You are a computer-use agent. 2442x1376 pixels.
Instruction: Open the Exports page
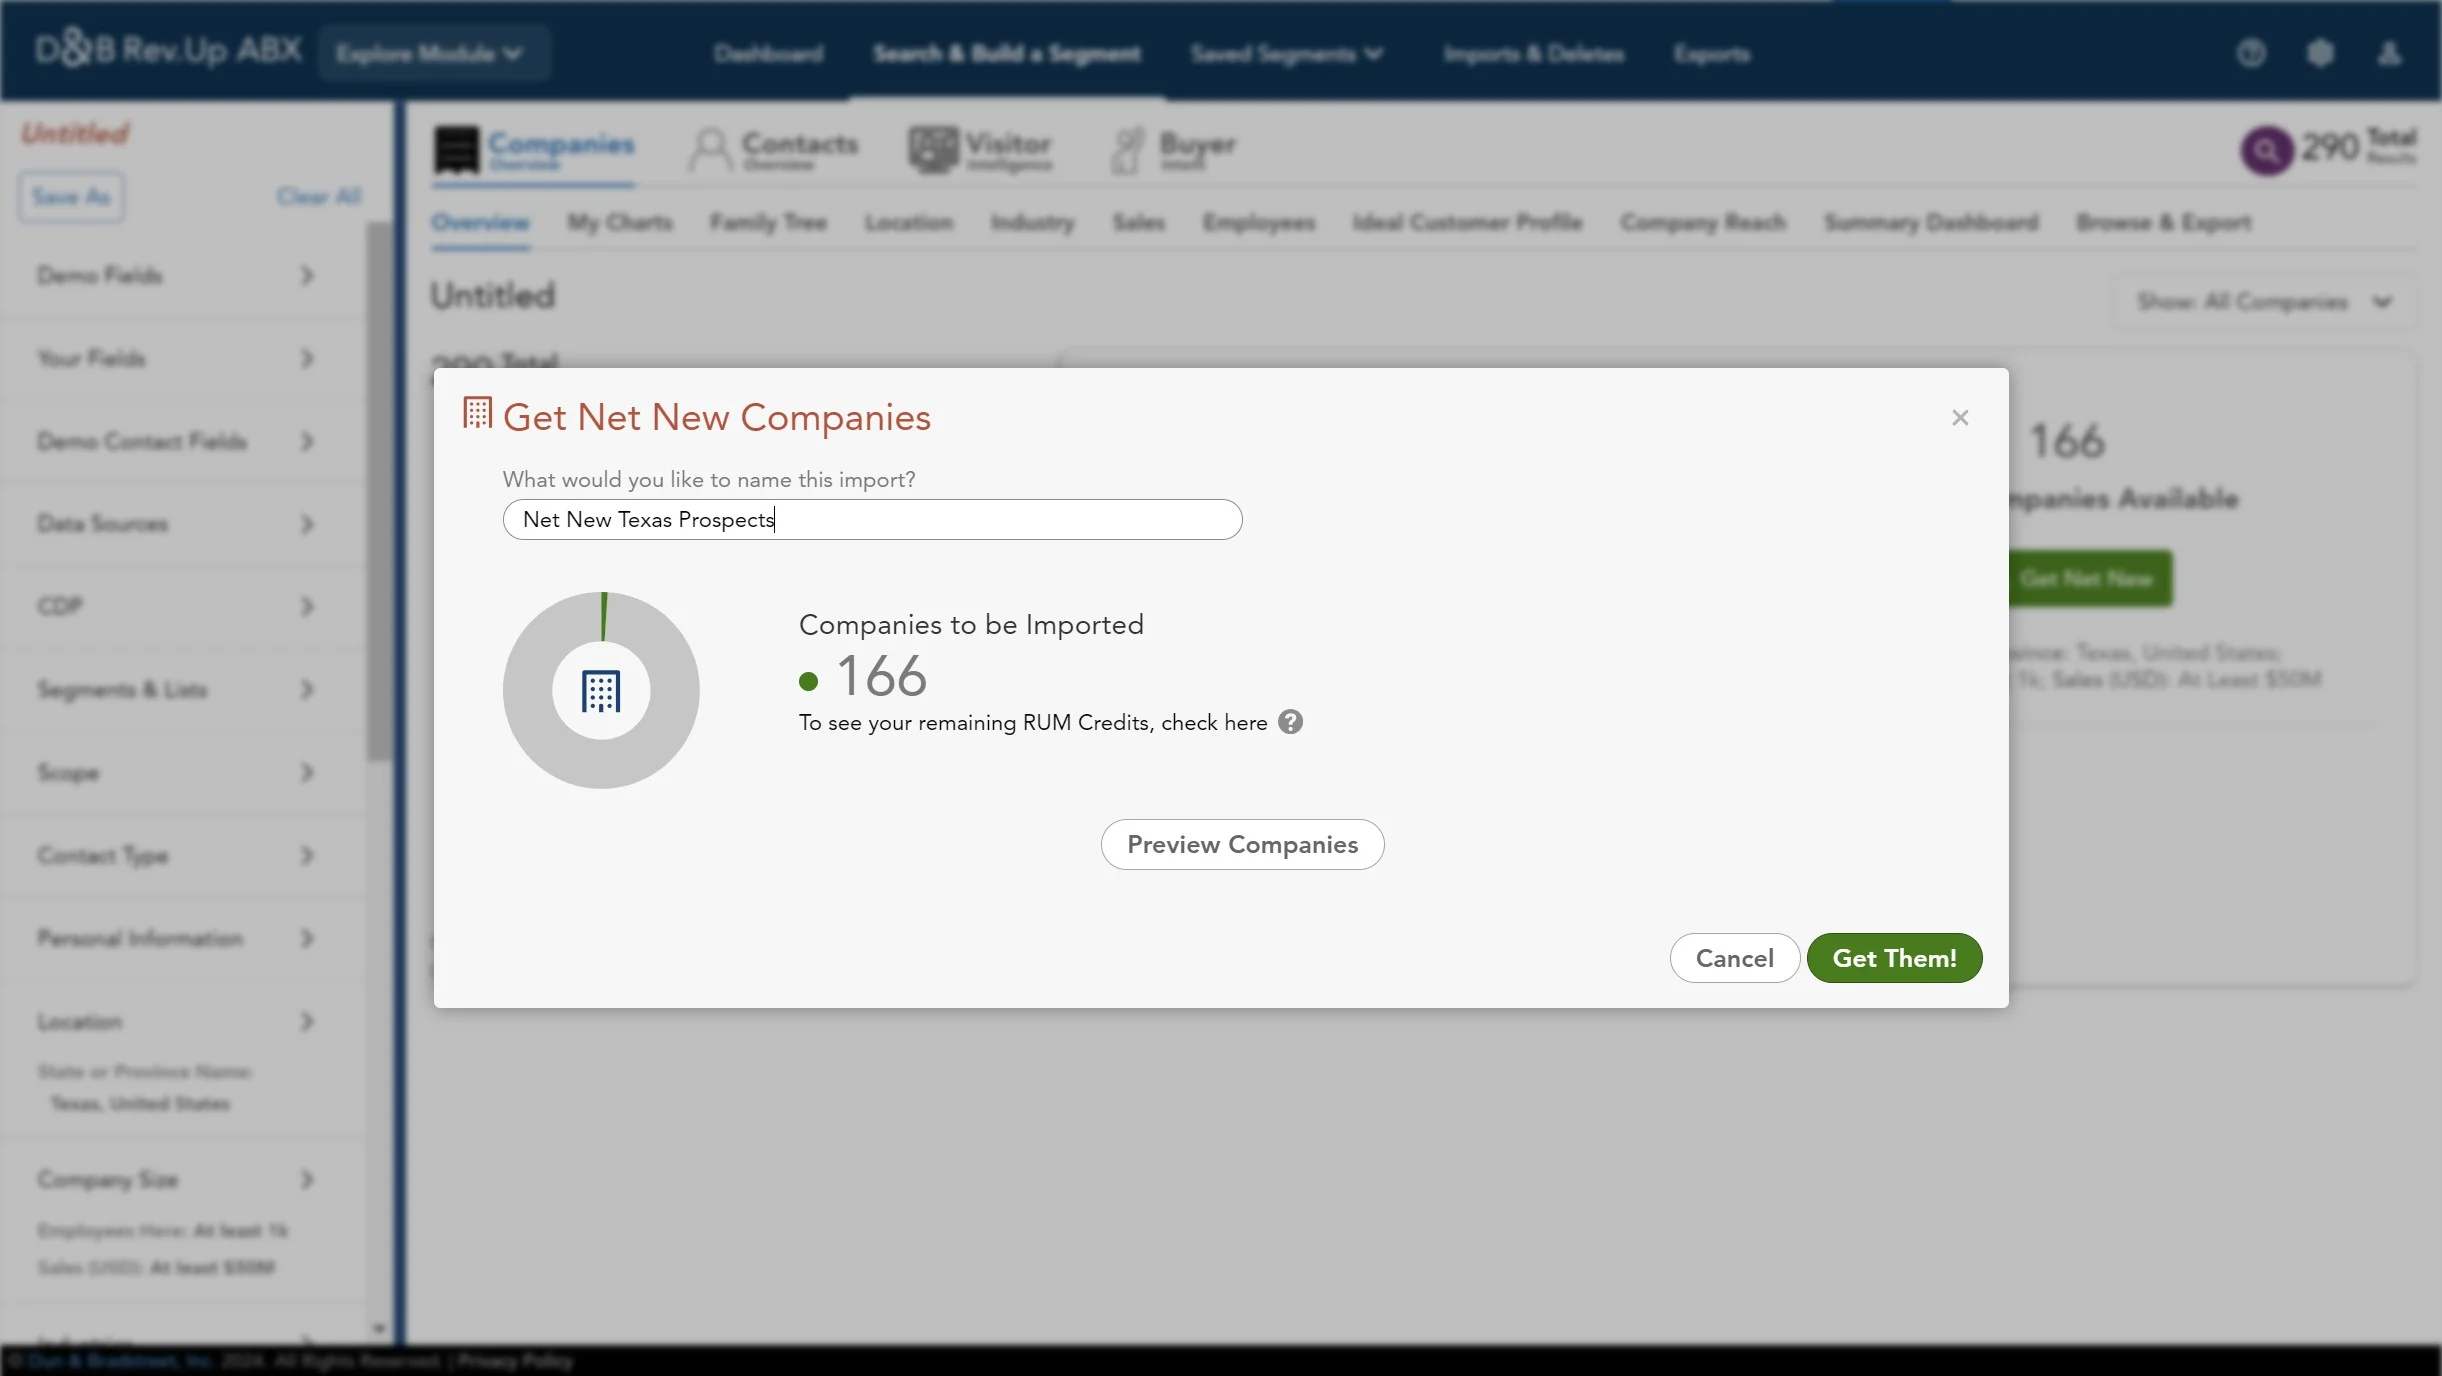1712,54
